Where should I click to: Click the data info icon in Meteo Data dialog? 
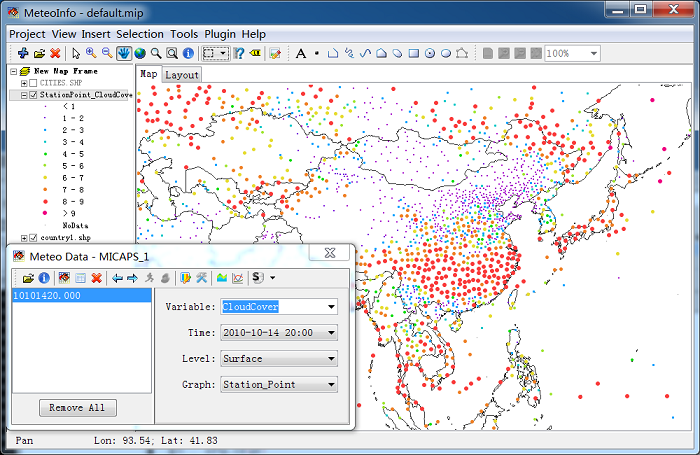tap(44, 278)
